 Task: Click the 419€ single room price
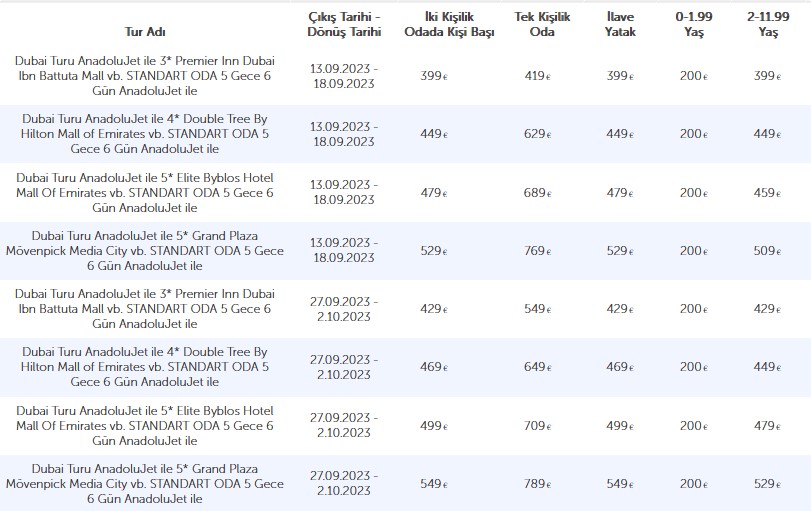[536, 76]
